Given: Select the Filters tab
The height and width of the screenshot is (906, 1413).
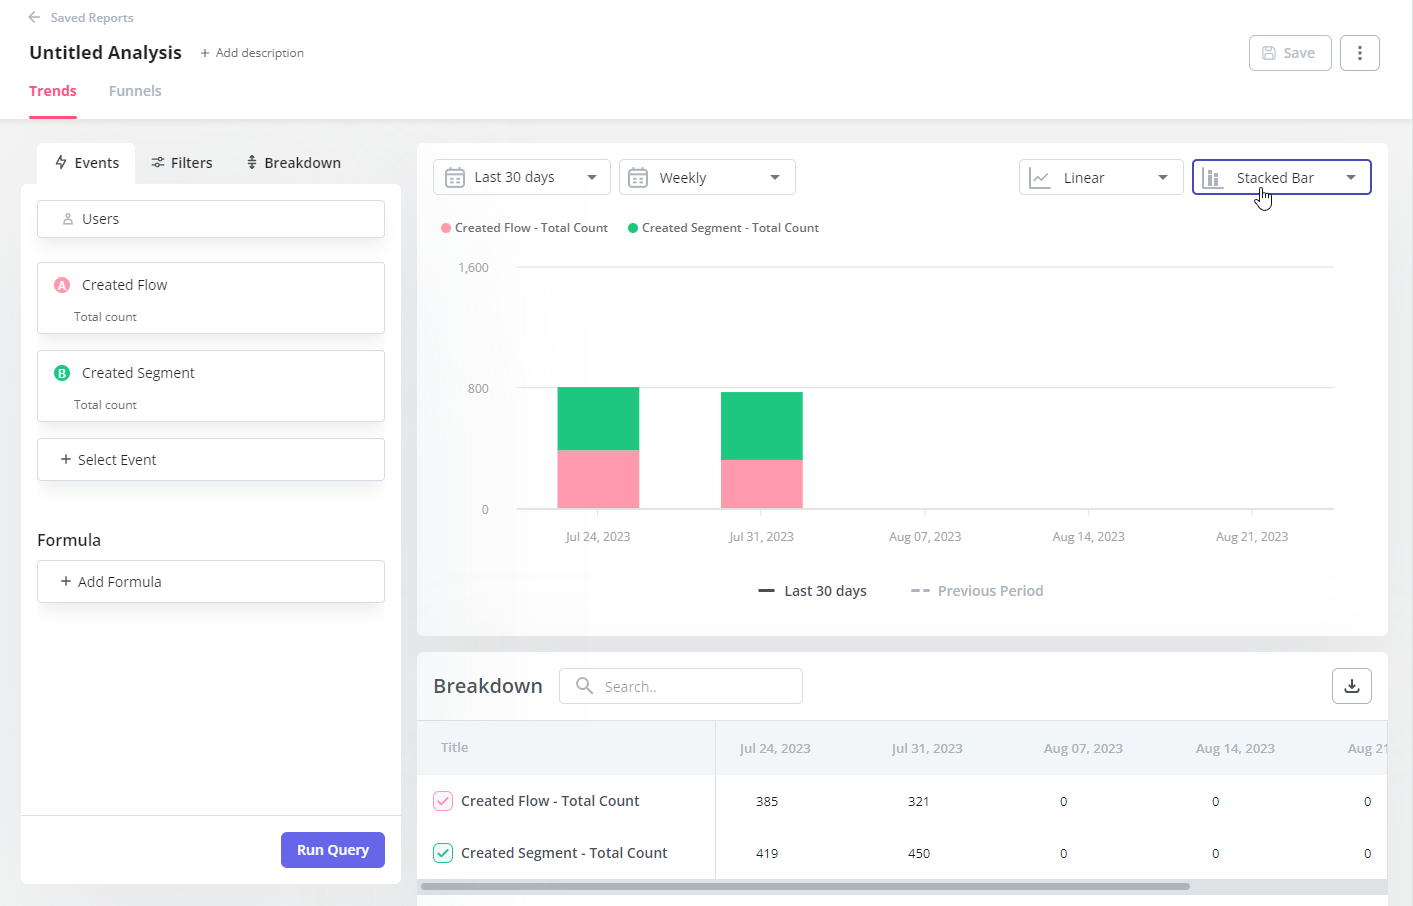Looking at the screenshot, I should (x=182, y=163).
